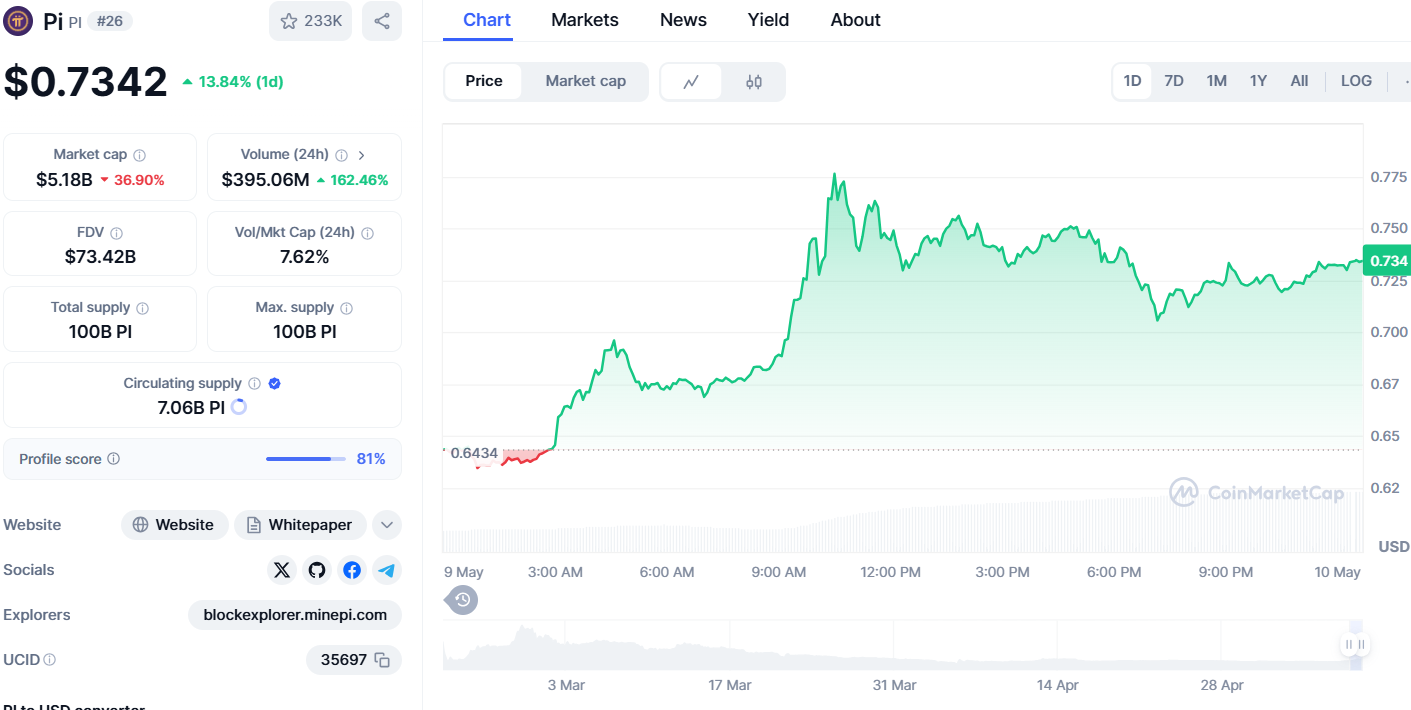
Task: Expand Volume (24h) details arrow
Action: (361, 155)
